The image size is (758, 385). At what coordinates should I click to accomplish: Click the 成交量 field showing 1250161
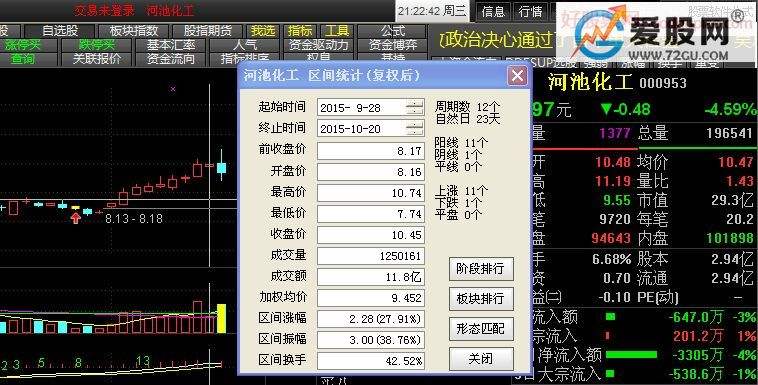click(371, 256)
